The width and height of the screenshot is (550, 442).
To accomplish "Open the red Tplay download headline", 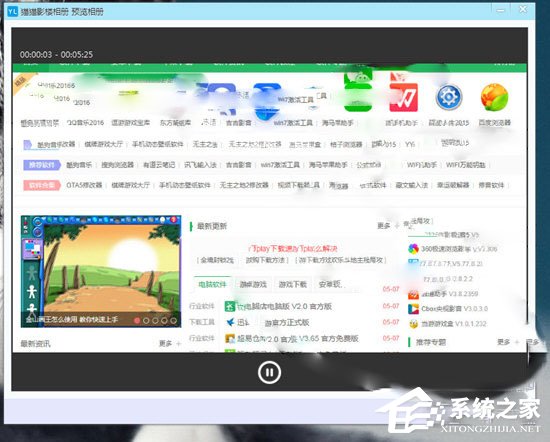I will click(x=293, y=248).
